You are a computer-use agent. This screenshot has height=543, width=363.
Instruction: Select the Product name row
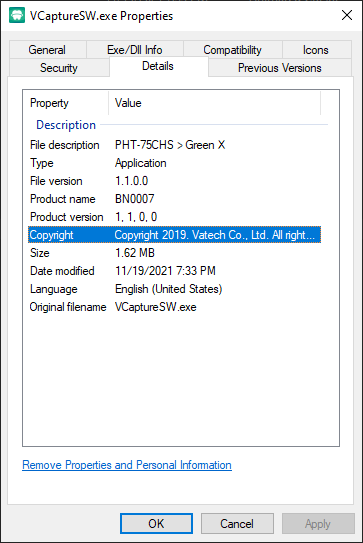tap(175, 199)
